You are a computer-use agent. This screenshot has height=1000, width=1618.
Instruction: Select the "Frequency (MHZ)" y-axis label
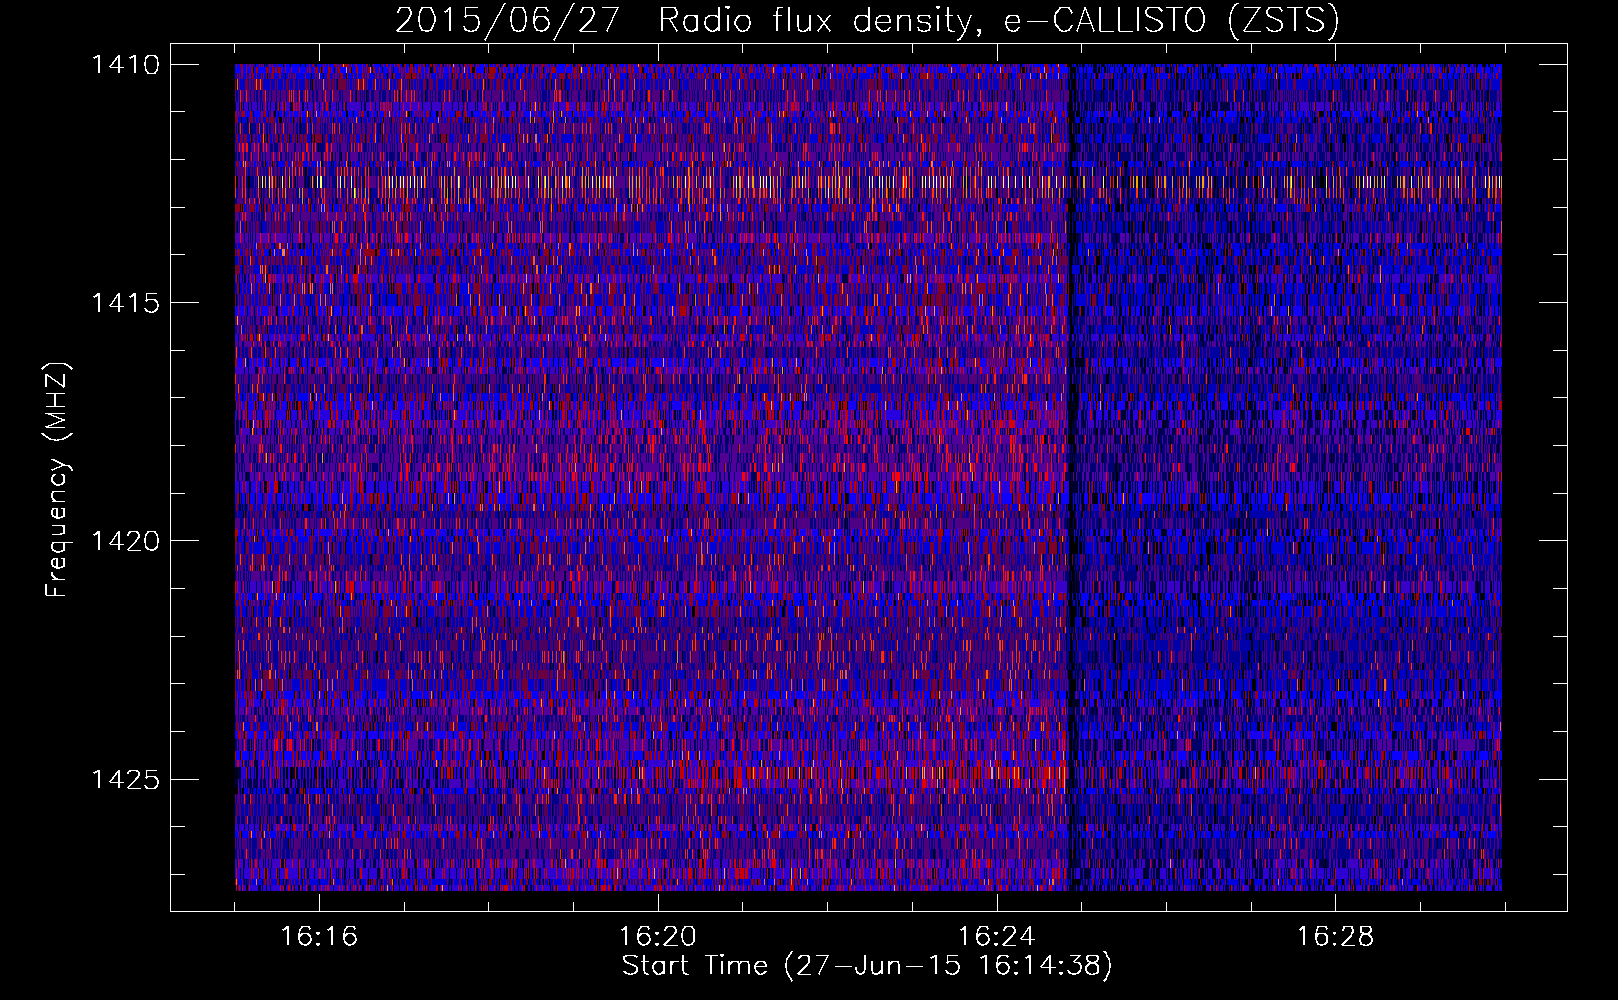point(57,479)
